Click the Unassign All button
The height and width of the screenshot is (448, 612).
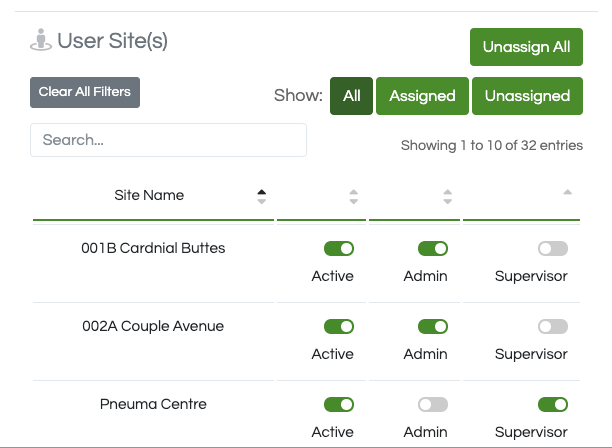(526, 47)
